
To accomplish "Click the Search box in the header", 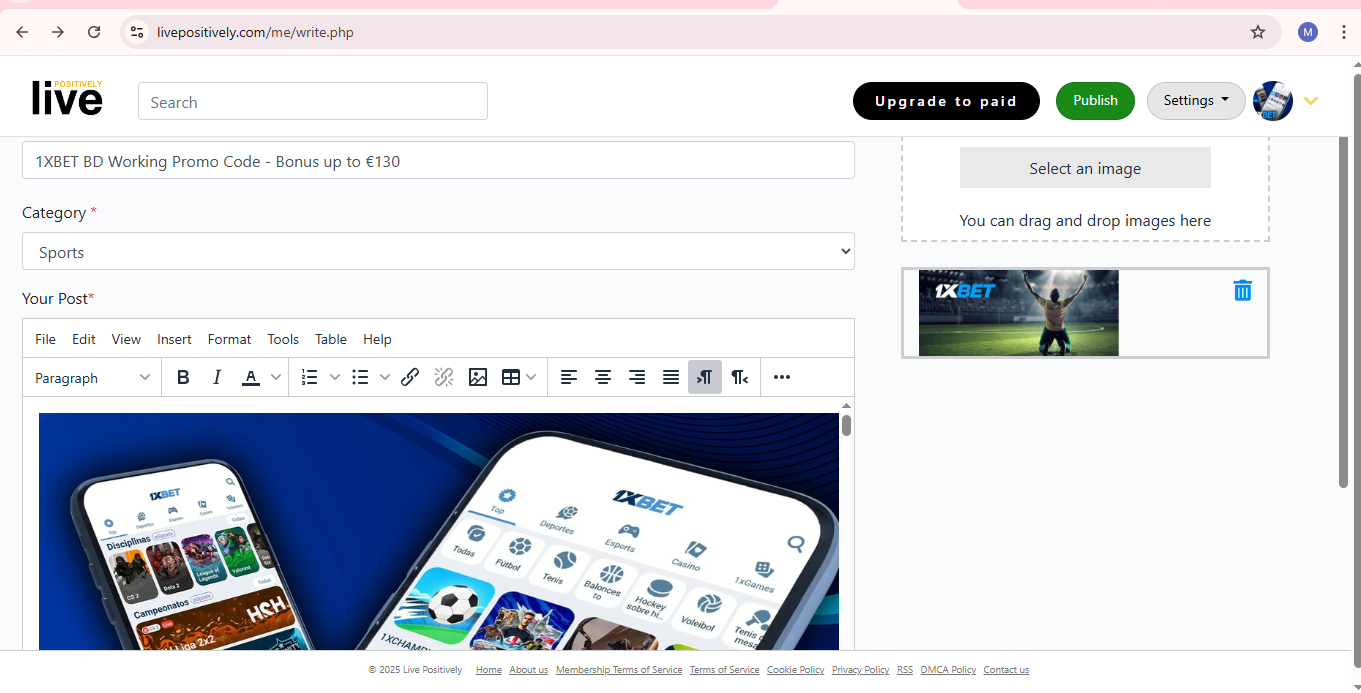I will point(313,101).
